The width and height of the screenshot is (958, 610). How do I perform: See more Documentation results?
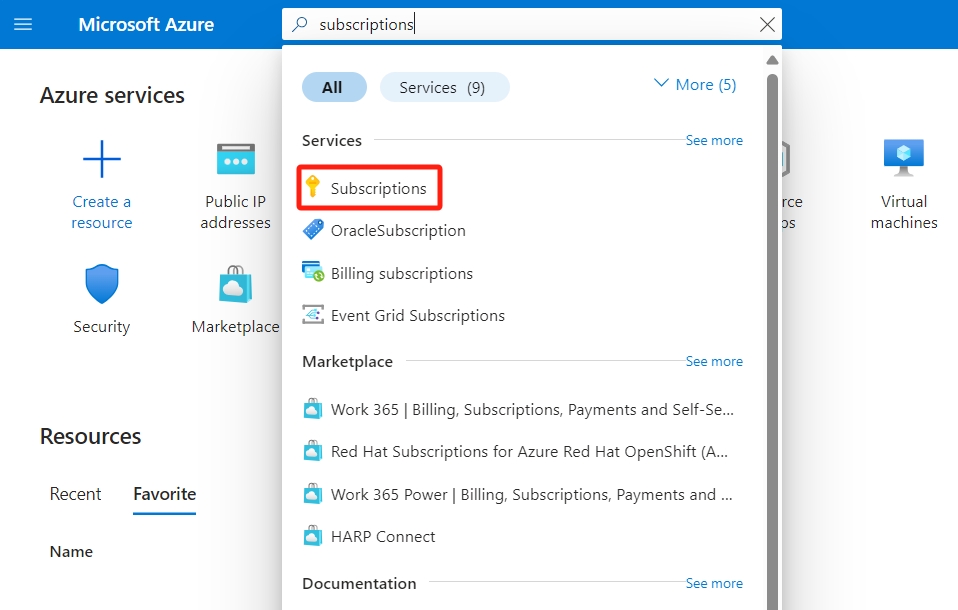713,584
